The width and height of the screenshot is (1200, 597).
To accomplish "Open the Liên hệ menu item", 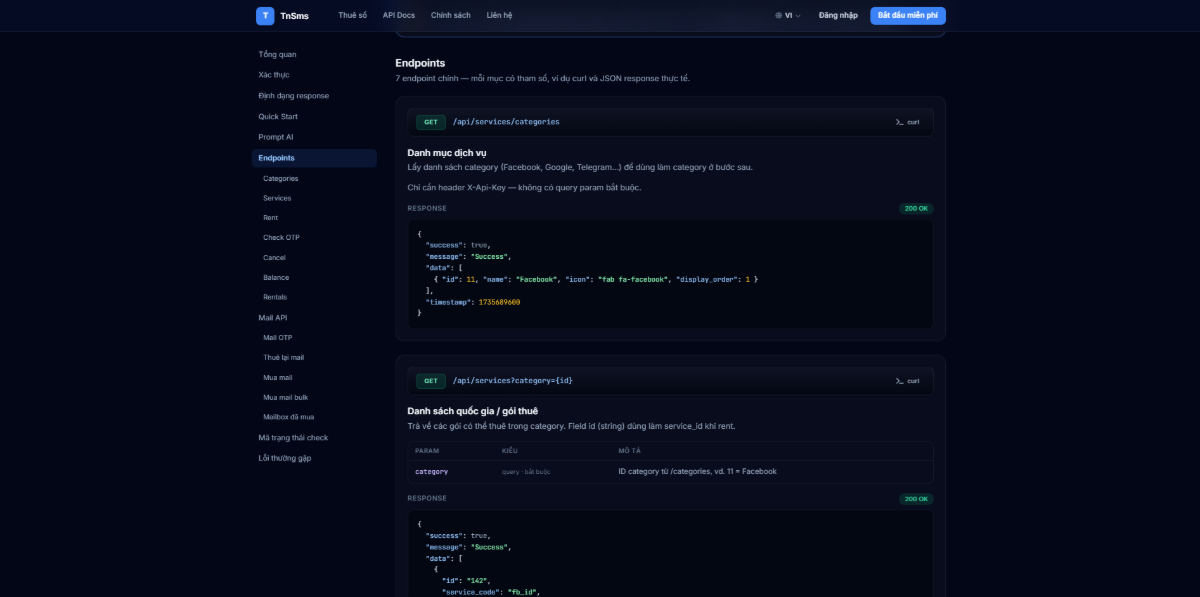I will (499, 15).
